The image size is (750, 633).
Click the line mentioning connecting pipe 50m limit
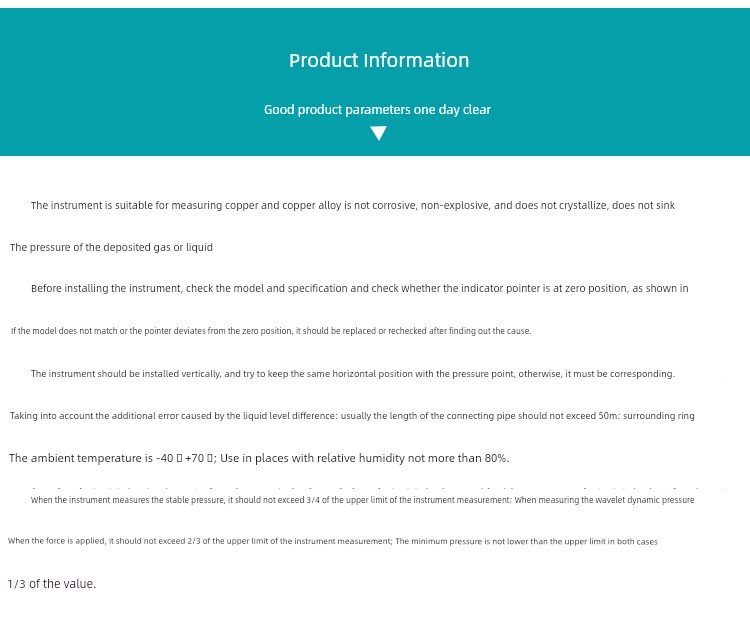click(352, 416)
